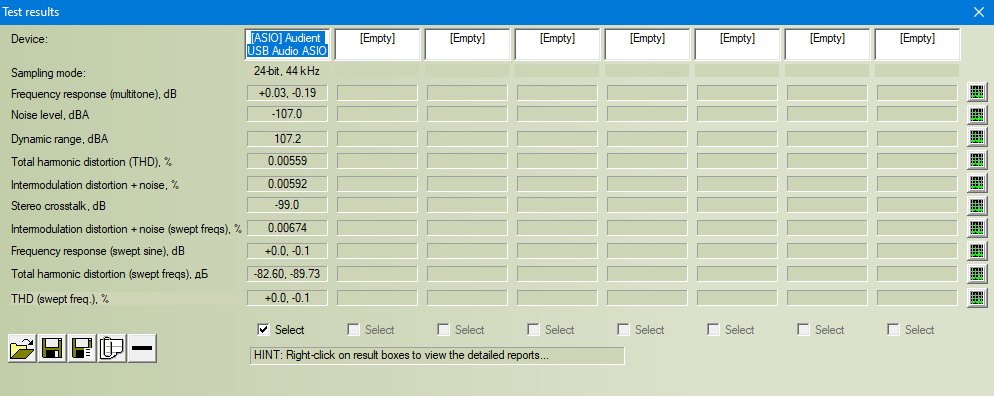Screen dimensions: 994x396
Task: View frequency response swept sine graph icon
Action: [977, 252]
